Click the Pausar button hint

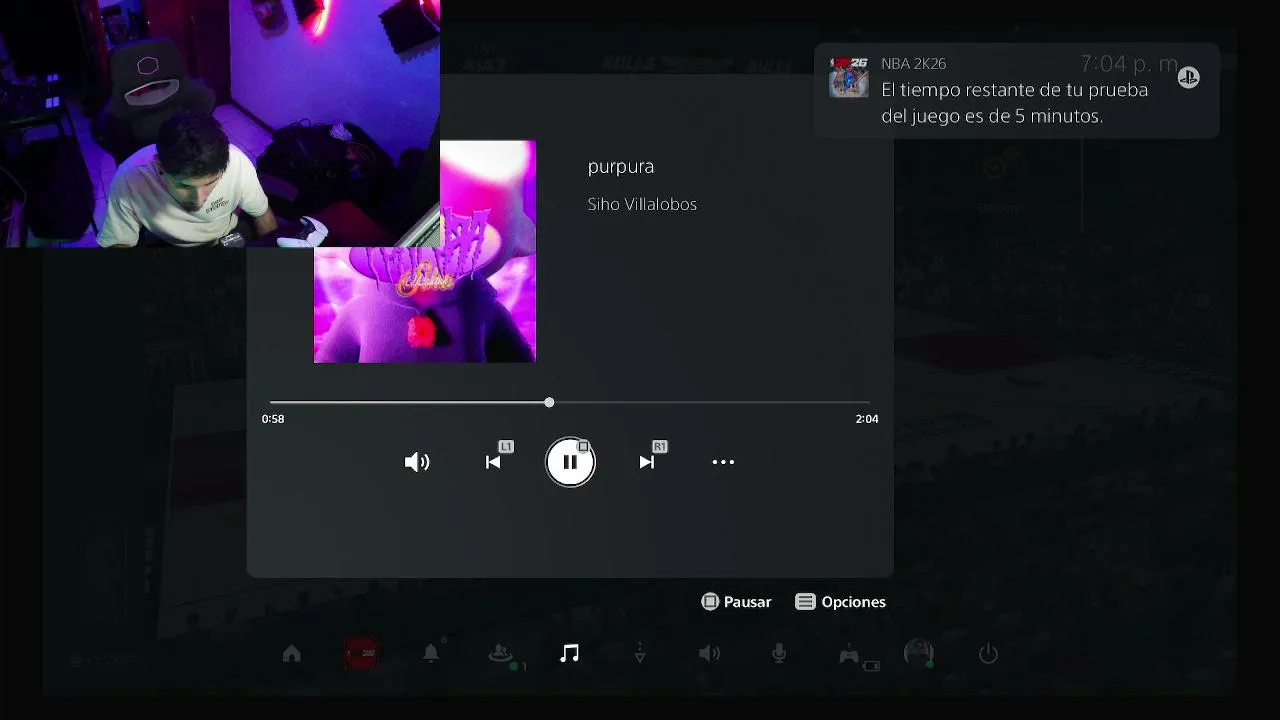click(737, 602)
